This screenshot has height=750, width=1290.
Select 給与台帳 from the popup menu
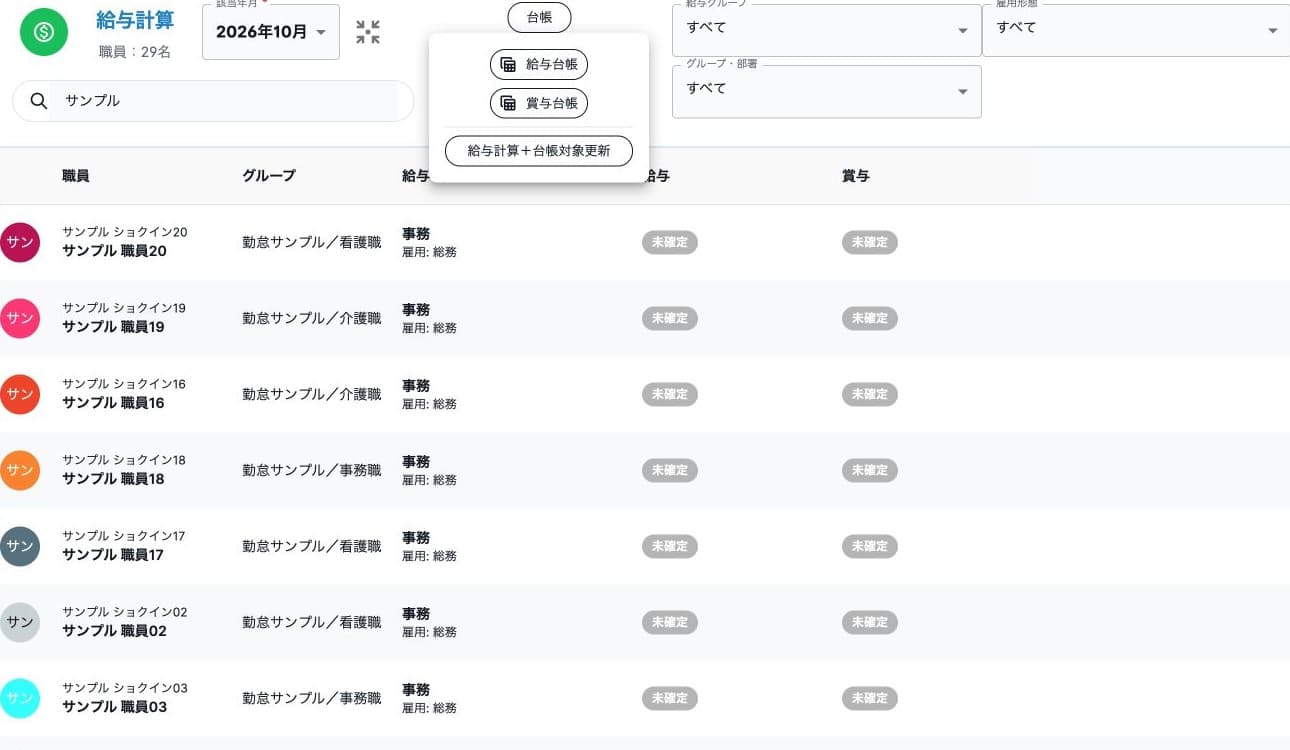(539, 65)
